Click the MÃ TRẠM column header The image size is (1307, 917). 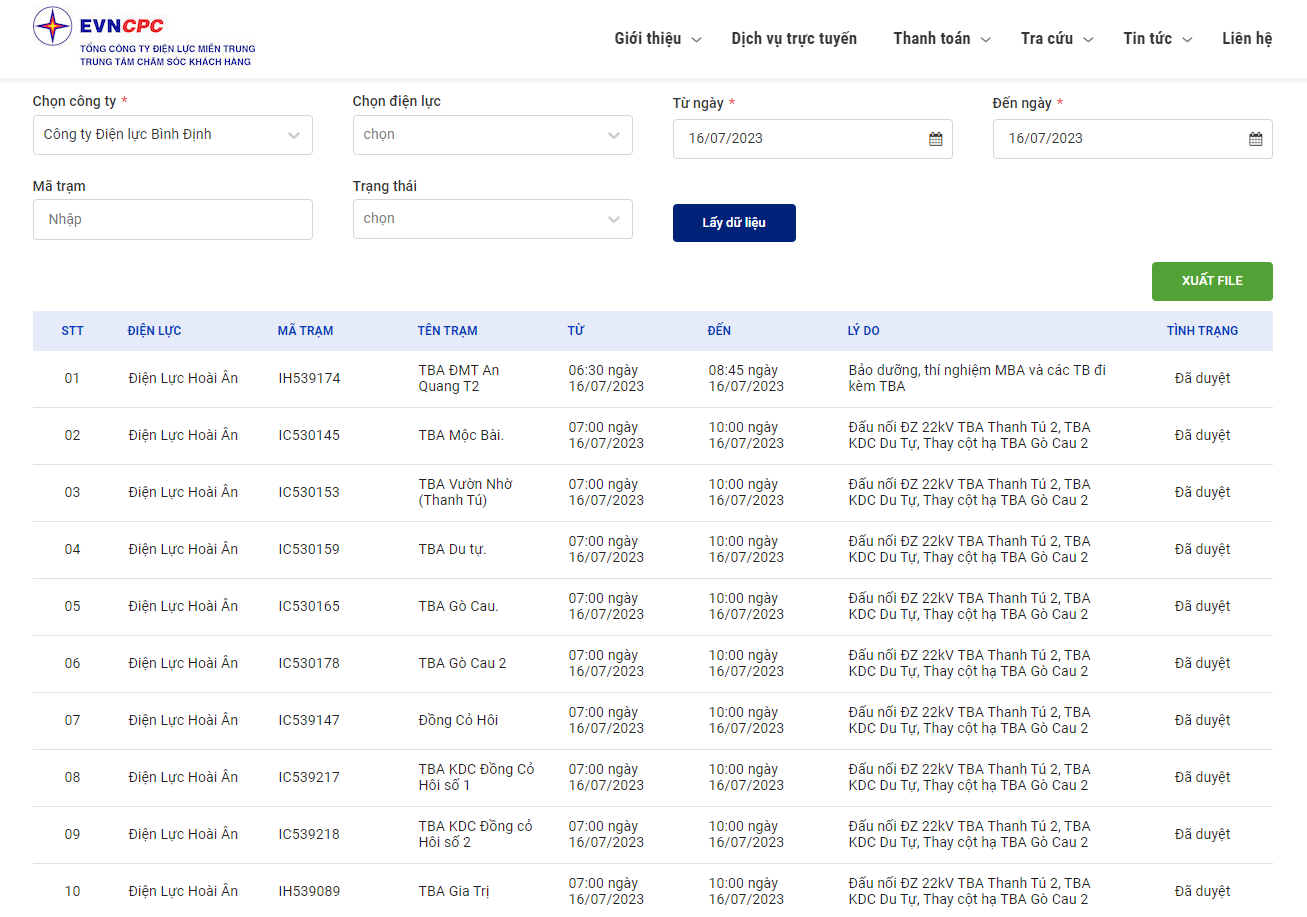[305, 331]
